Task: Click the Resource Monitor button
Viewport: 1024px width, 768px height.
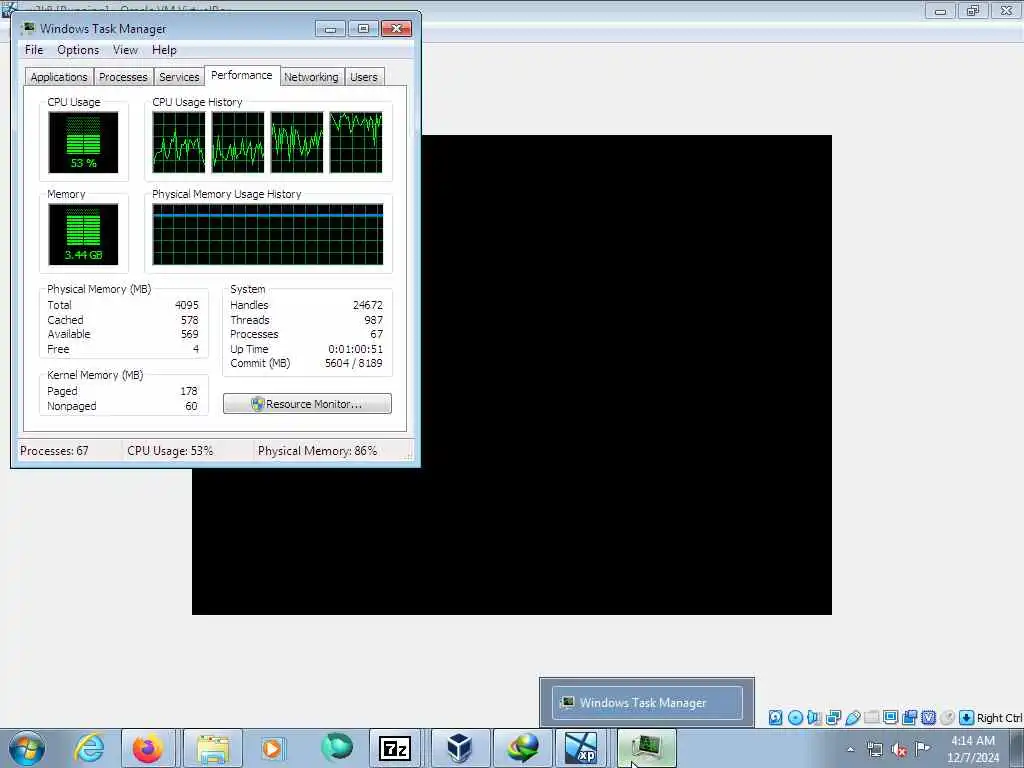Action: pyautogui.click(x=307, y=404)
